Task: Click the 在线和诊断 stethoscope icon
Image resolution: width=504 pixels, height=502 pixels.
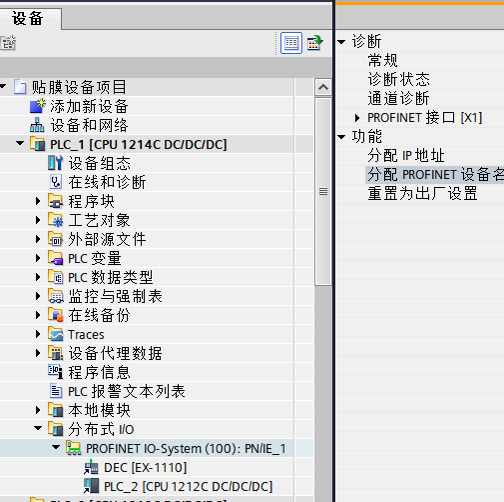Action: pos(56,182)
